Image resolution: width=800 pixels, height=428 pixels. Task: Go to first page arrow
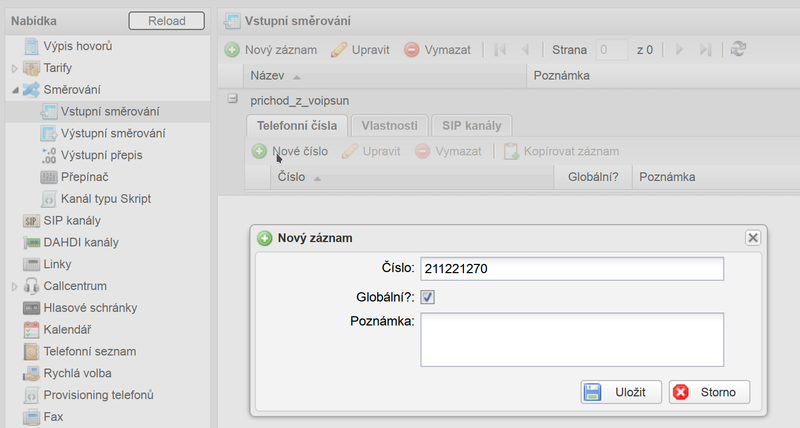[x=500, y=50]
